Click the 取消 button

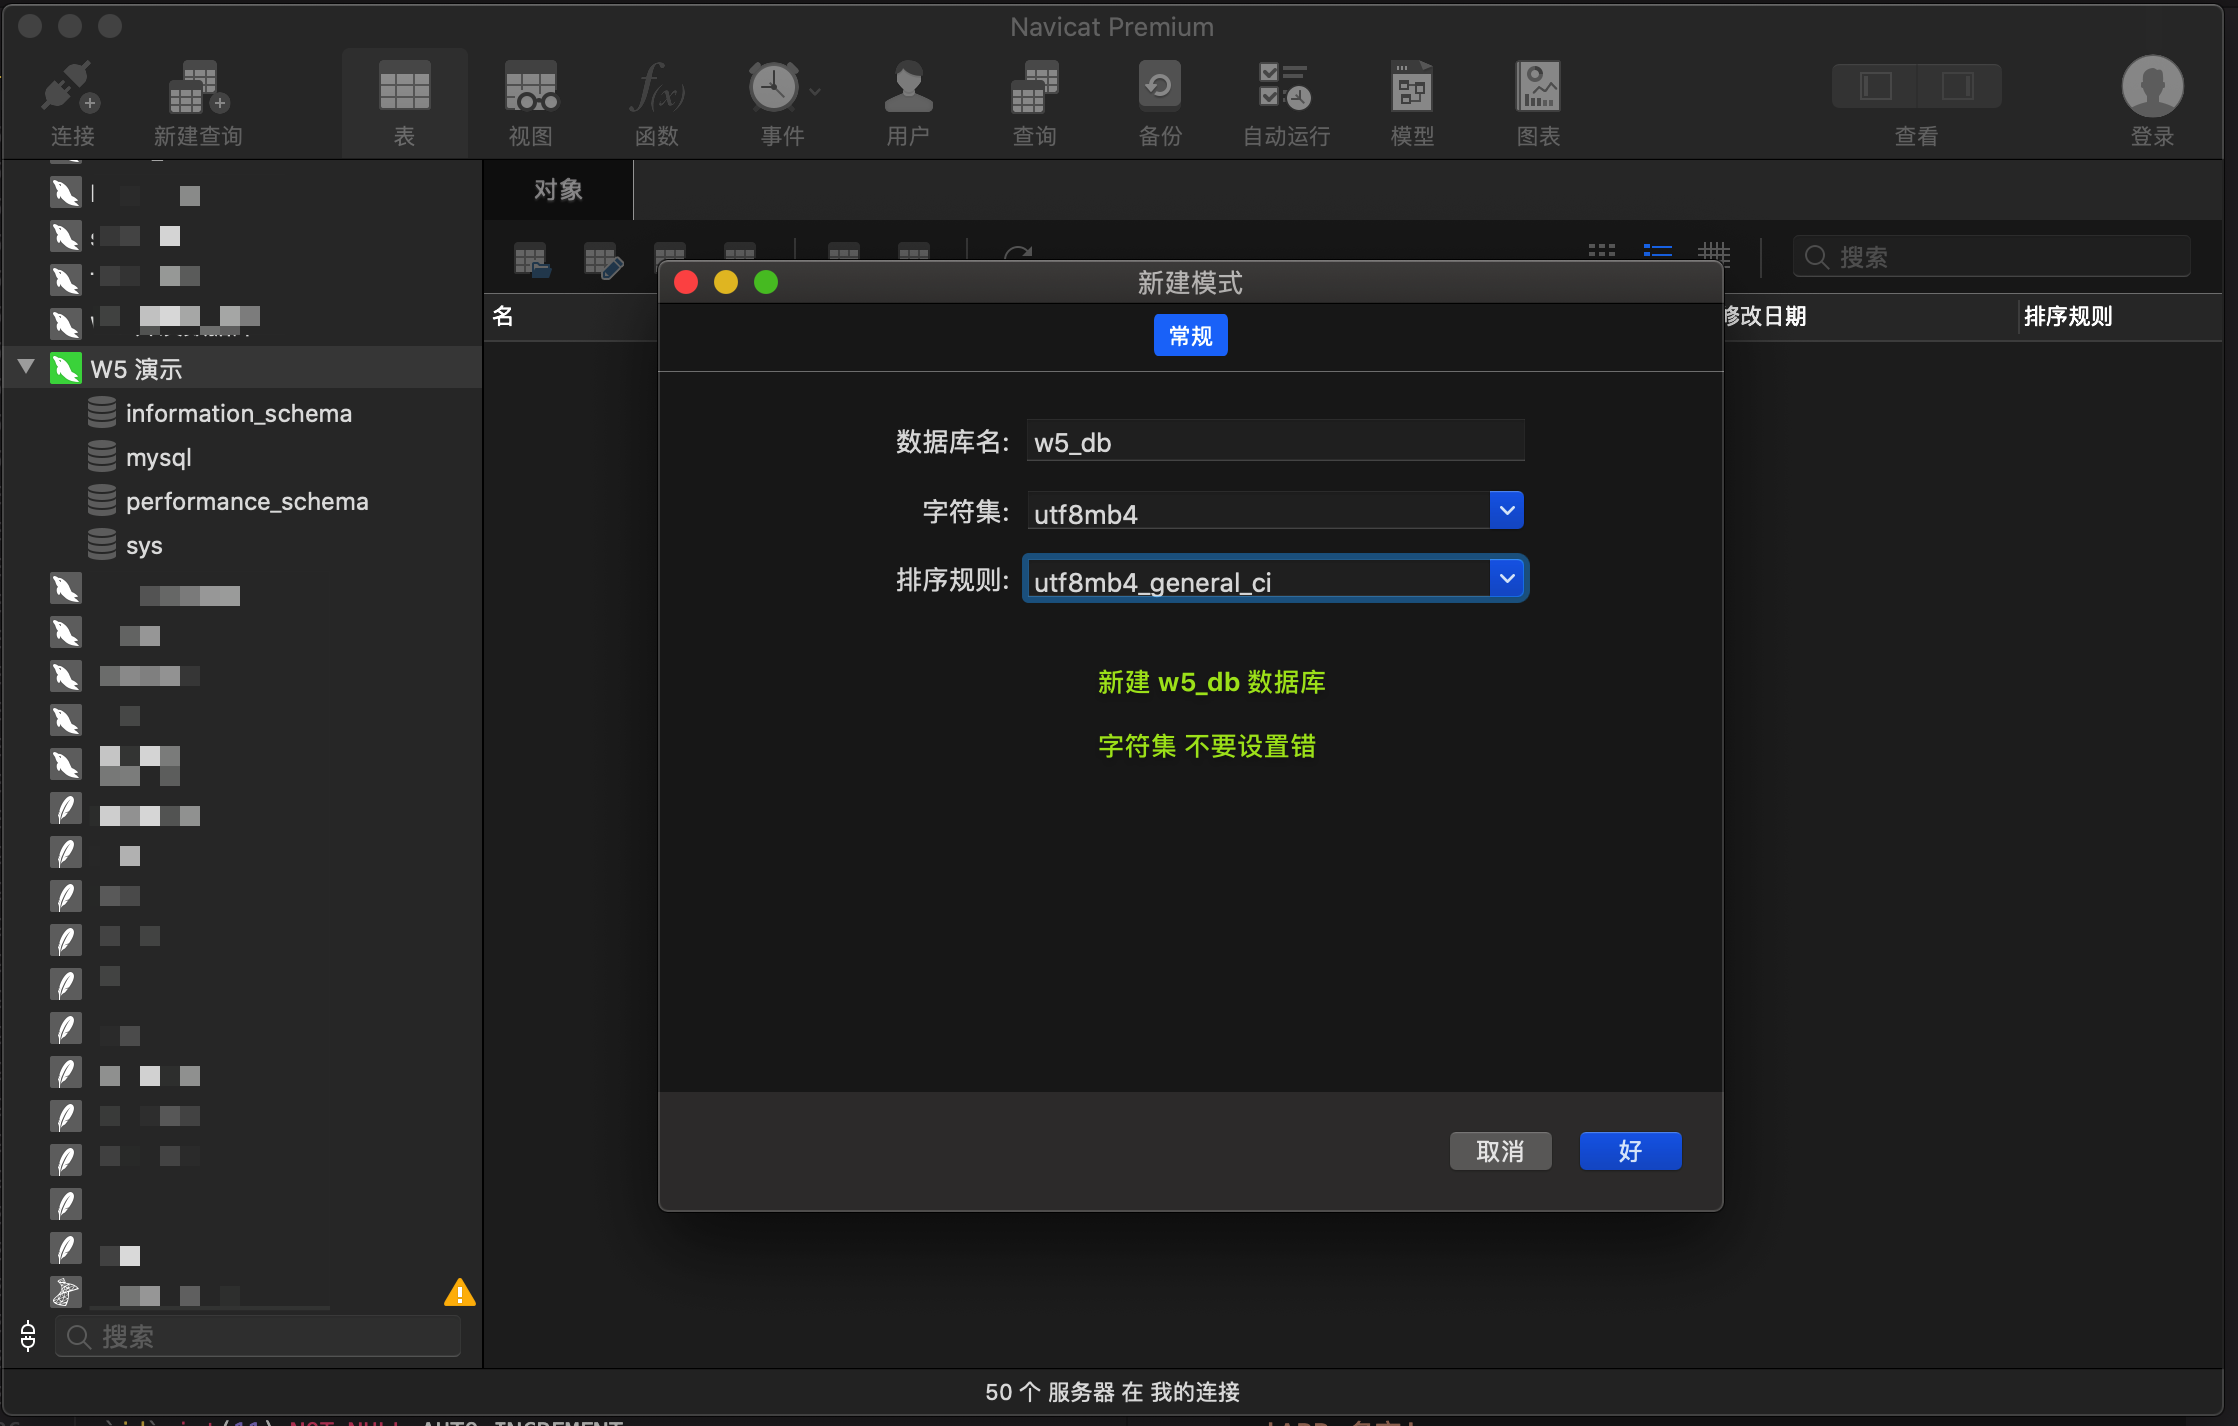click(1500, 1151)
